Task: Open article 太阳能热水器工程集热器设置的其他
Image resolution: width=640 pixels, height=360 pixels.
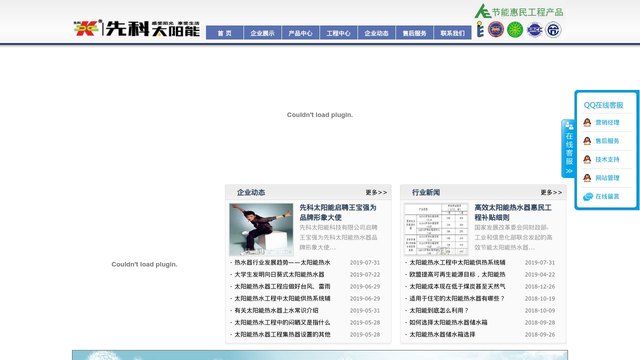Action: (x=282, y=334)
